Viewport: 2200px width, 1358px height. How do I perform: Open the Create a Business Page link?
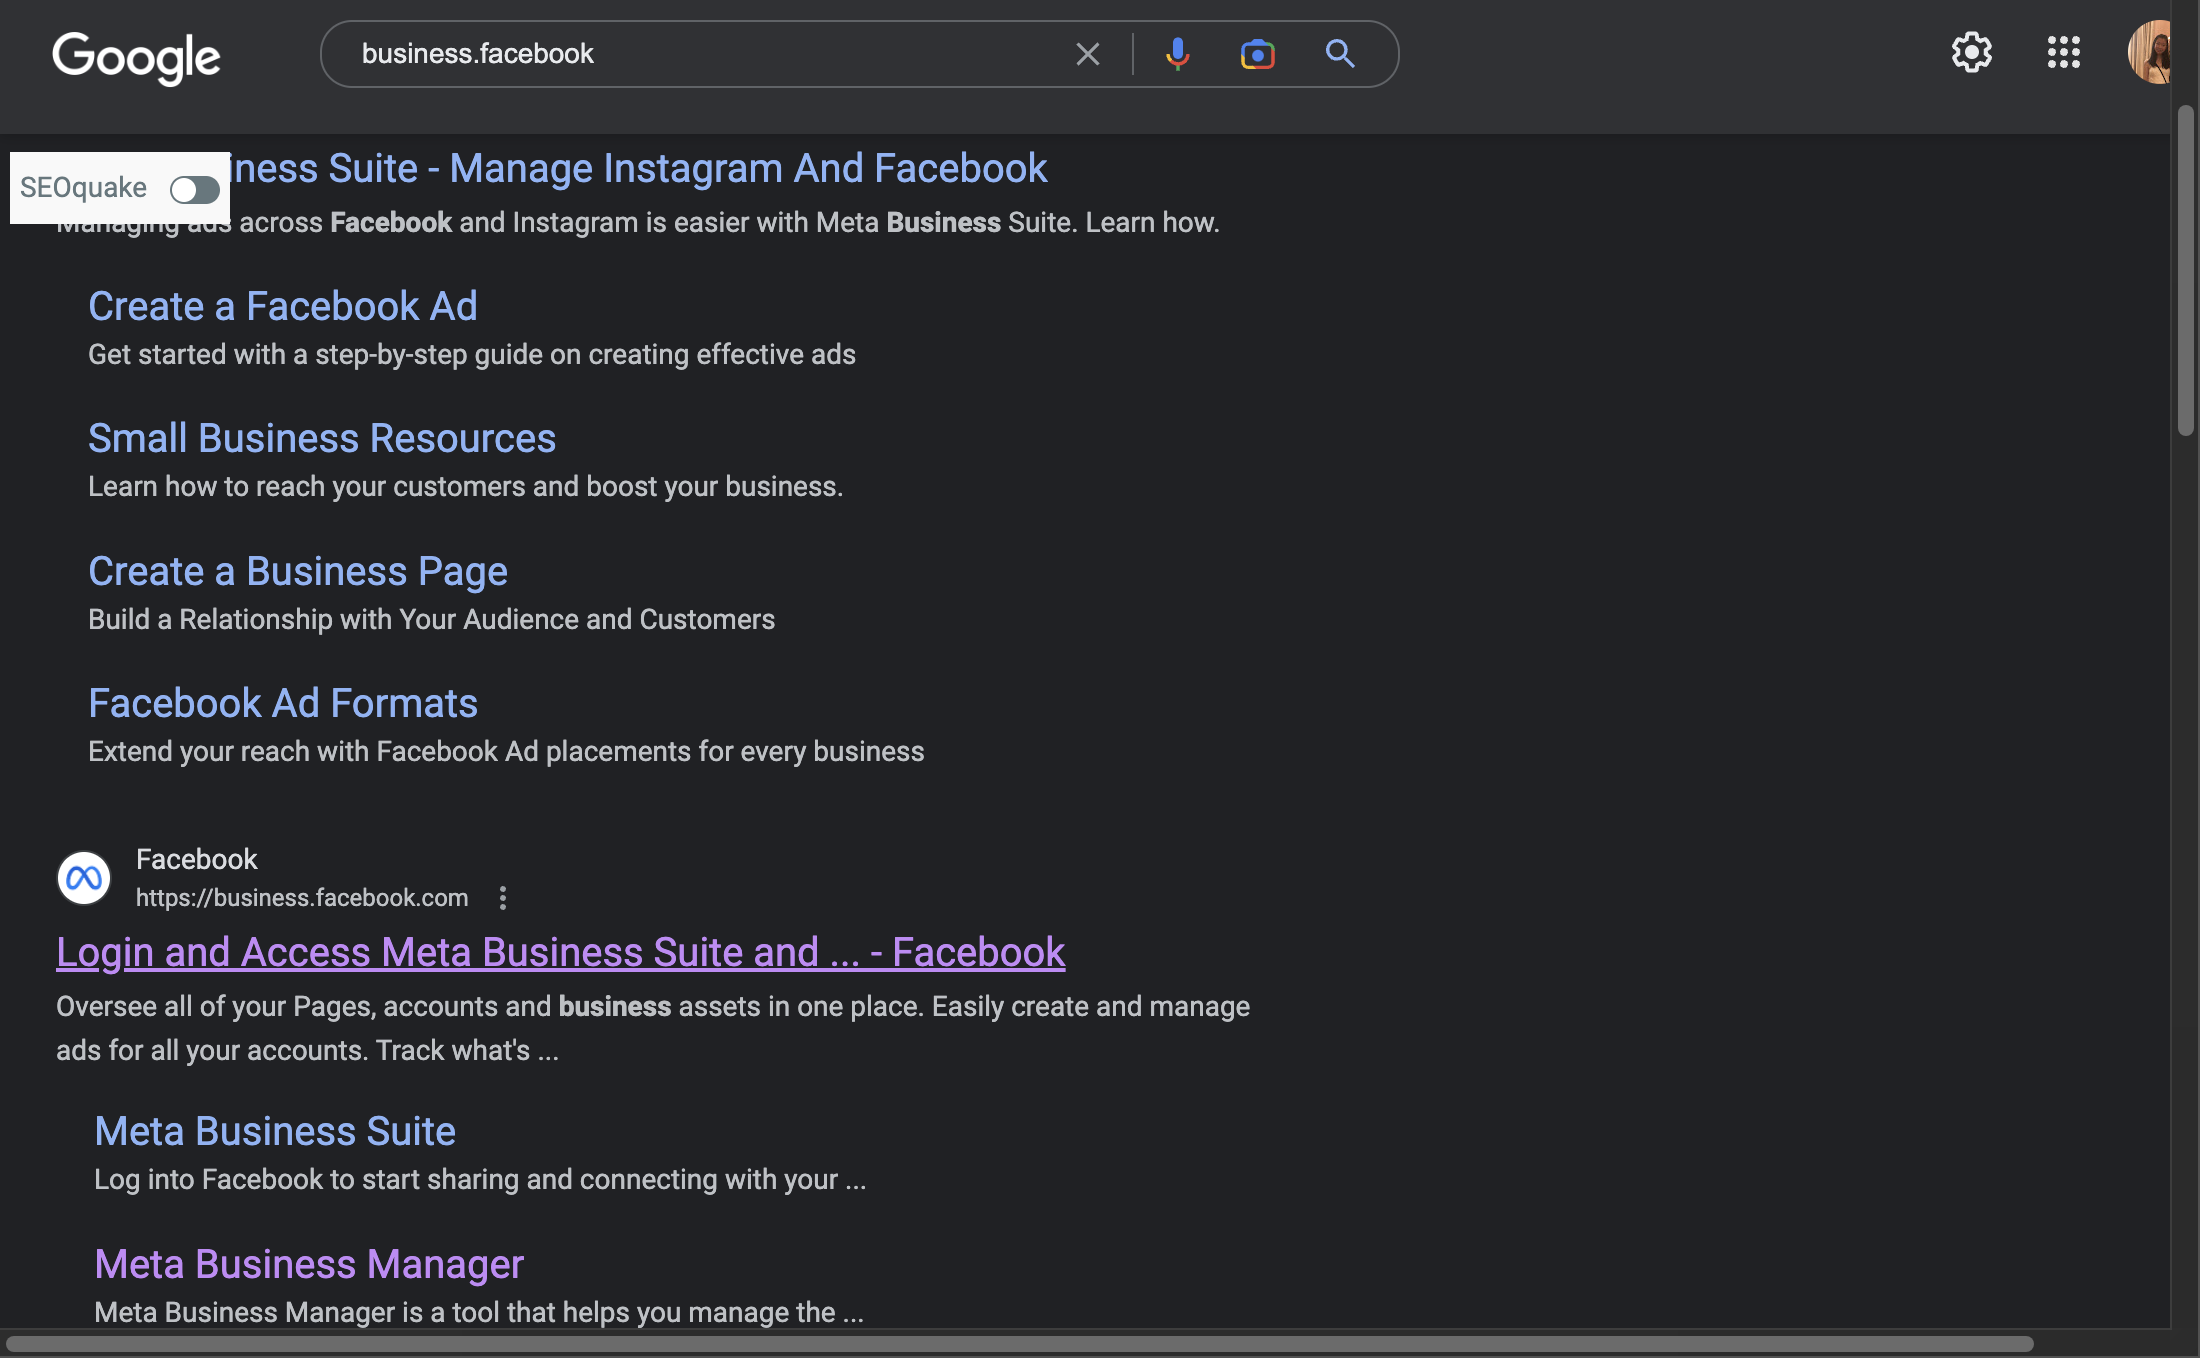(298, 571)
